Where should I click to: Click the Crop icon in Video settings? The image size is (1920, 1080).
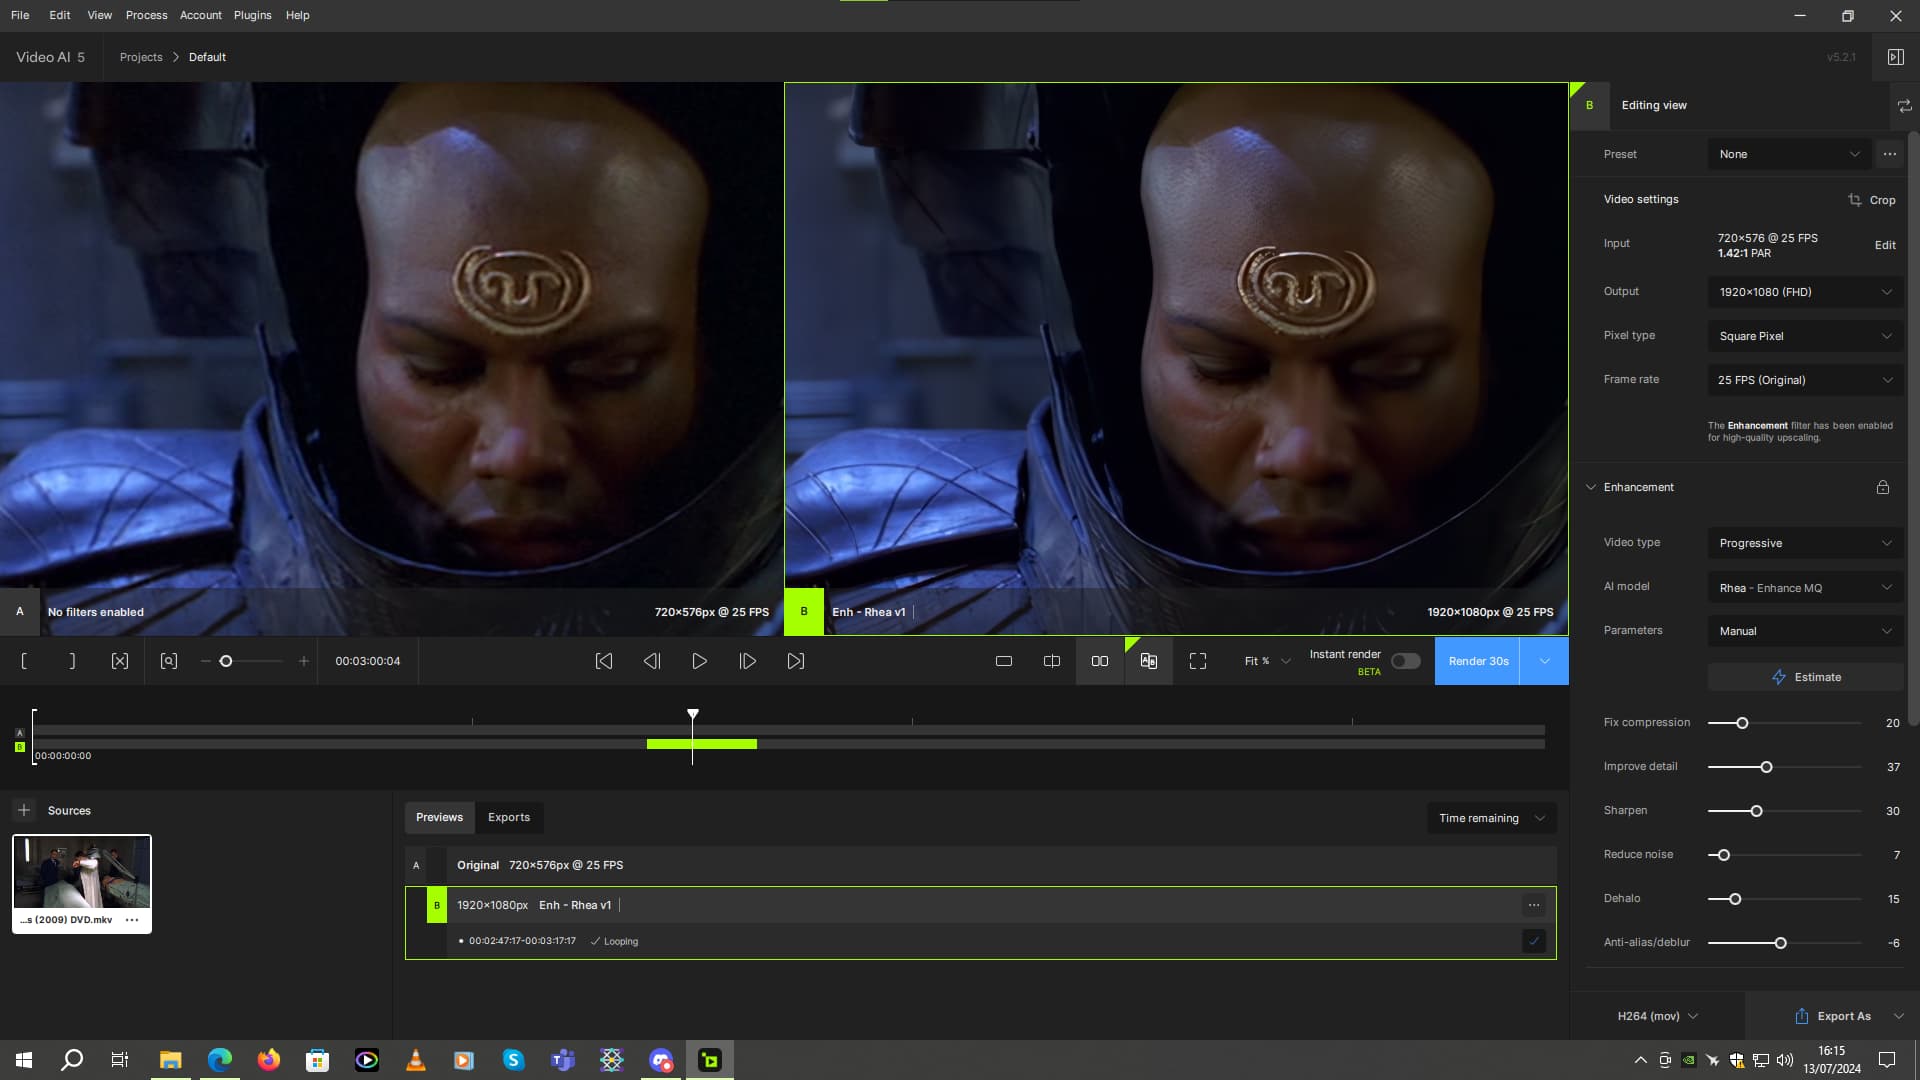1855,200
